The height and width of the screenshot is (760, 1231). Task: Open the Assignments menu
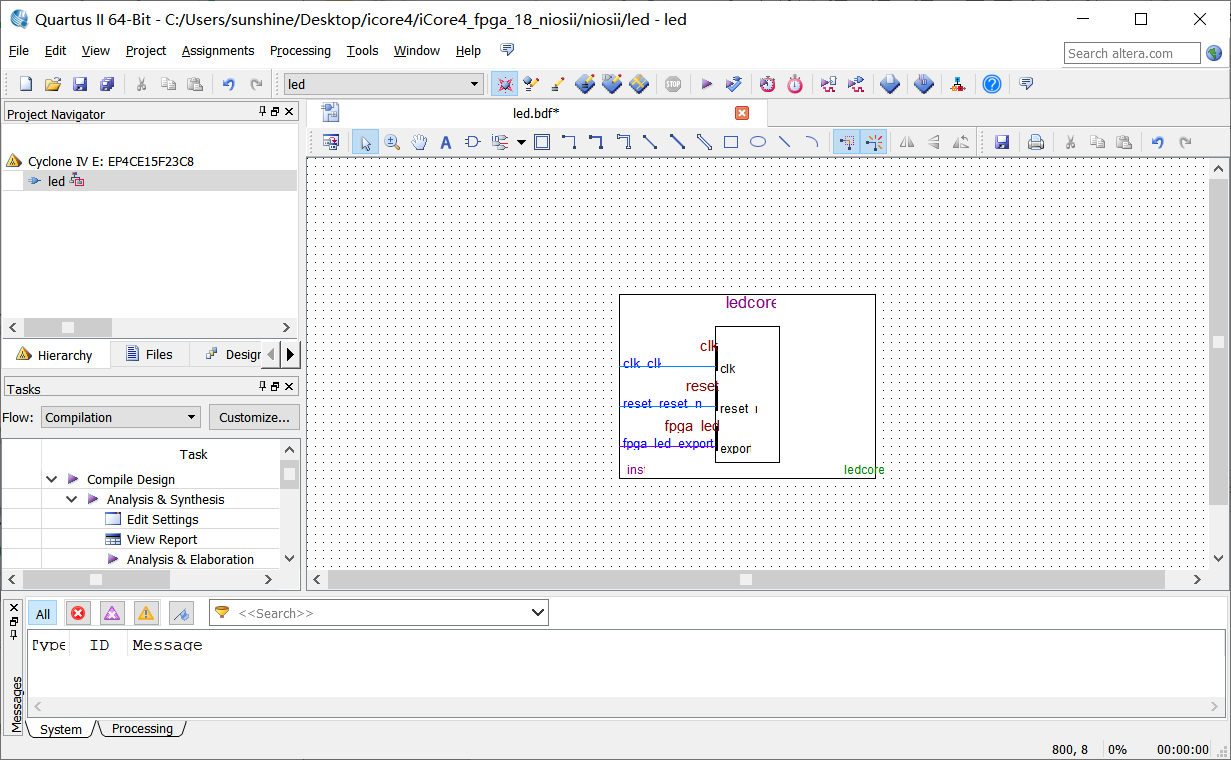(x=218, y=50)
